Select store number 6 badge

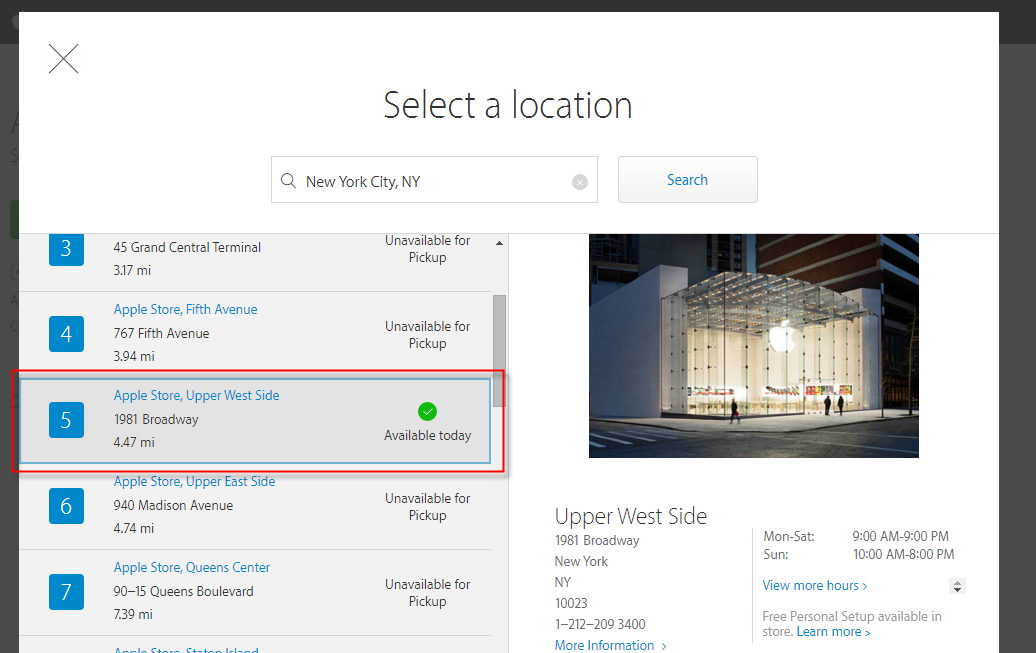tap(66, 506)
